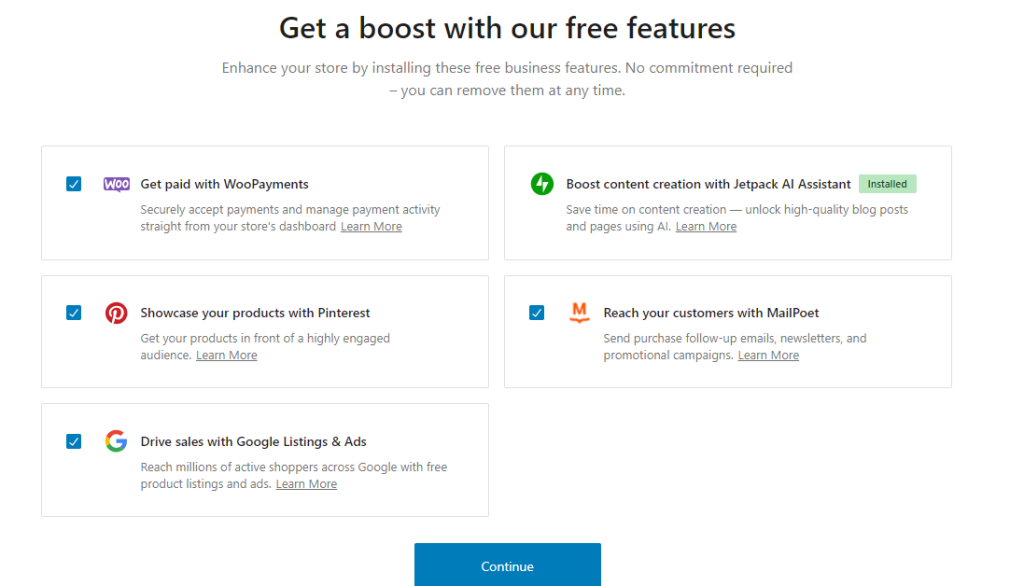The height and width of the screenshot is (586, 1024).
Task: Toggle the Pinterest feature checkbox
Action: 74,313
